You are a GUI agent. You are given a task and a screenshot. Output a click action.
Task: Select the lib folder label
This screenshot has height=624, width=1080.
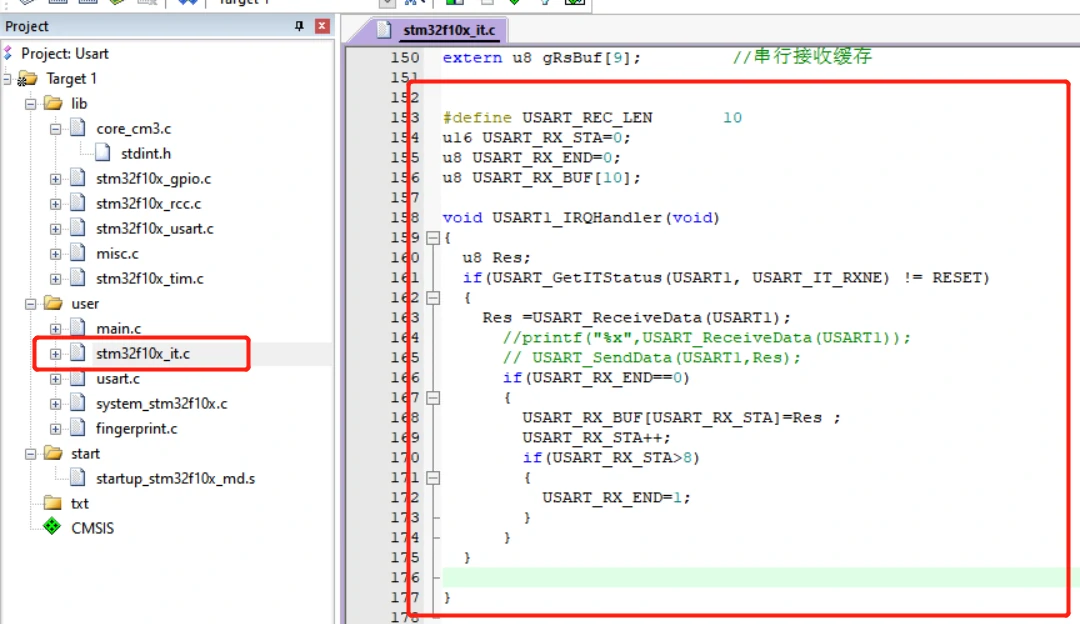coord(79,103)
